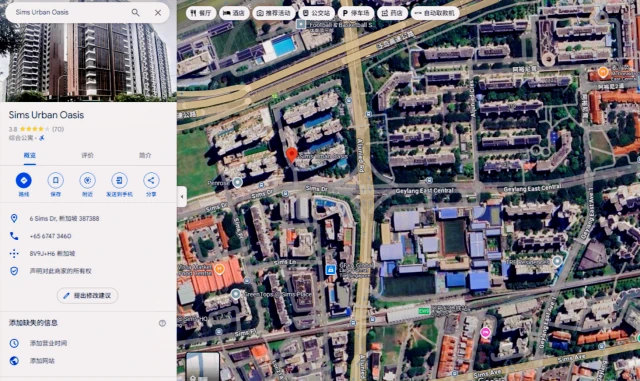Screen dimensions: 640x381
Task: Switch to the reviews tab
Action: coord(87,155)
